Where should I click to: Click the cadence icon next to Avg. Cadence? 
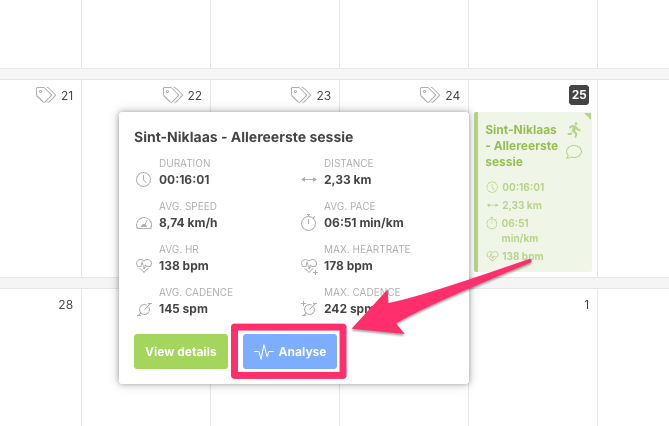tap(143, 308)
